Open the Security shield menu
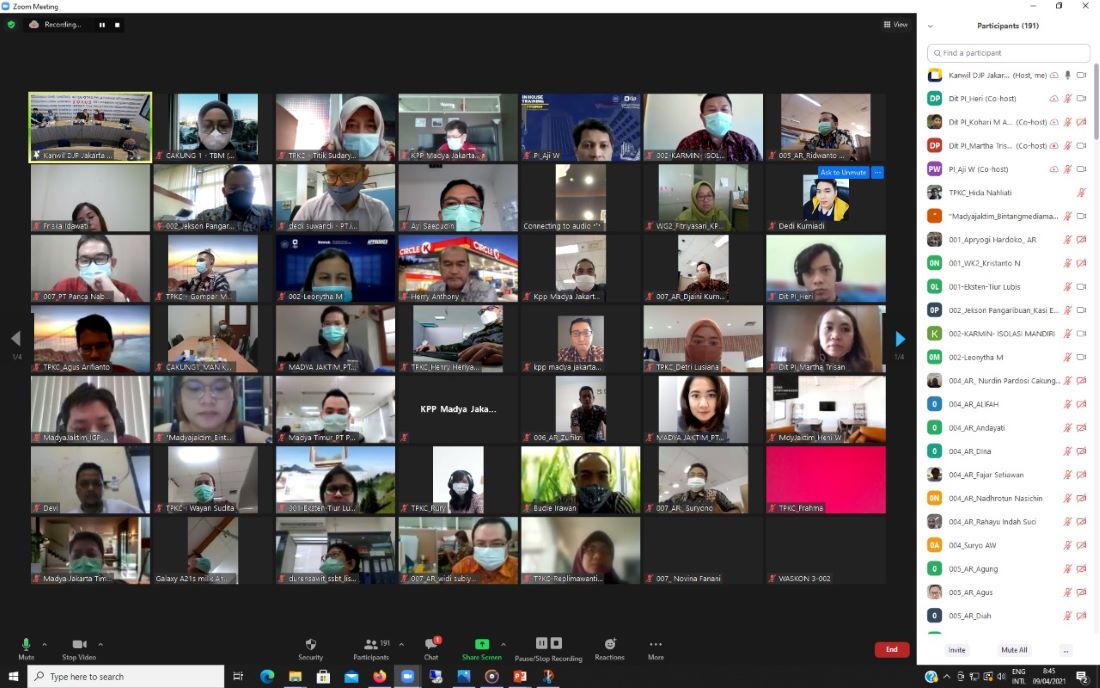 [310, 647]
